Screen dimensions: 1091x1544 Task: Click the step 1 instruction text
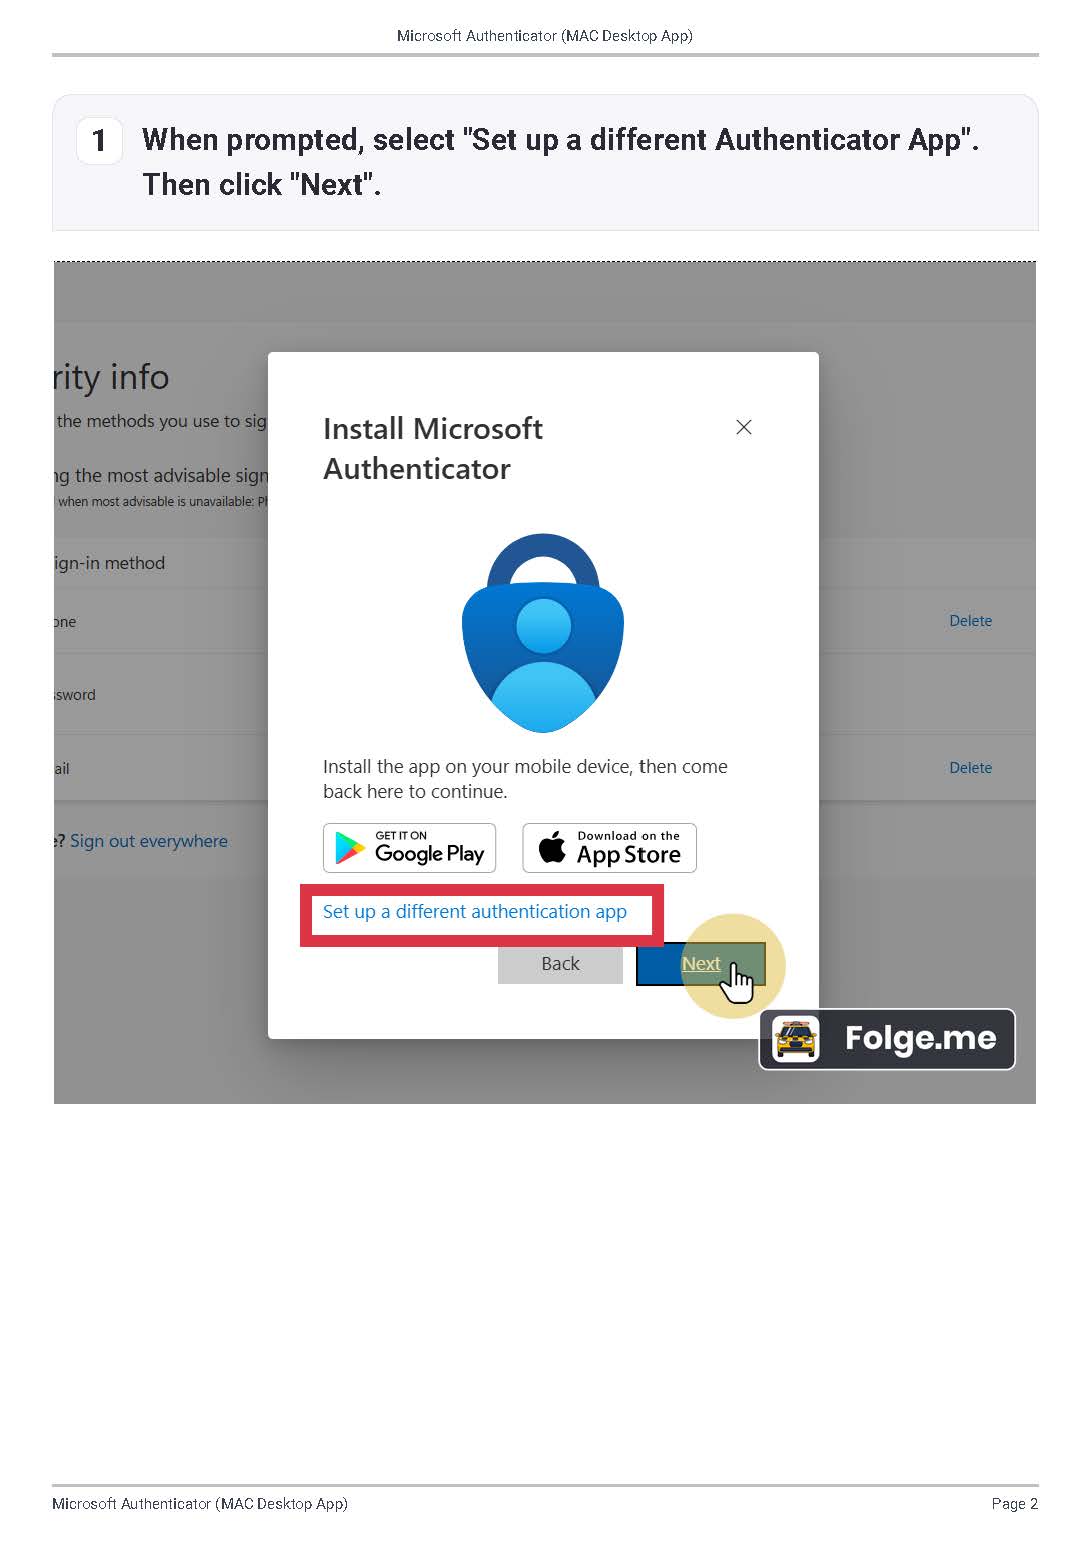pos(560,162)
